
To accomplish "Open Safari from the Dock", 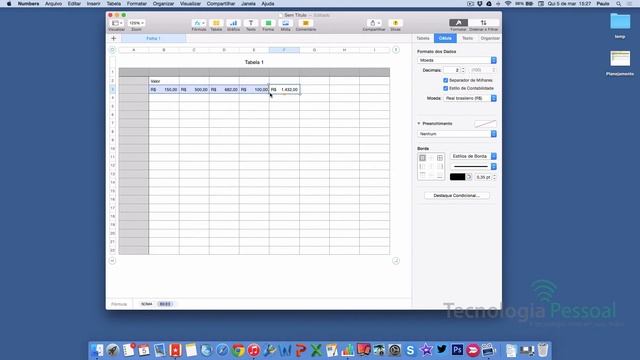I will 222,350.
